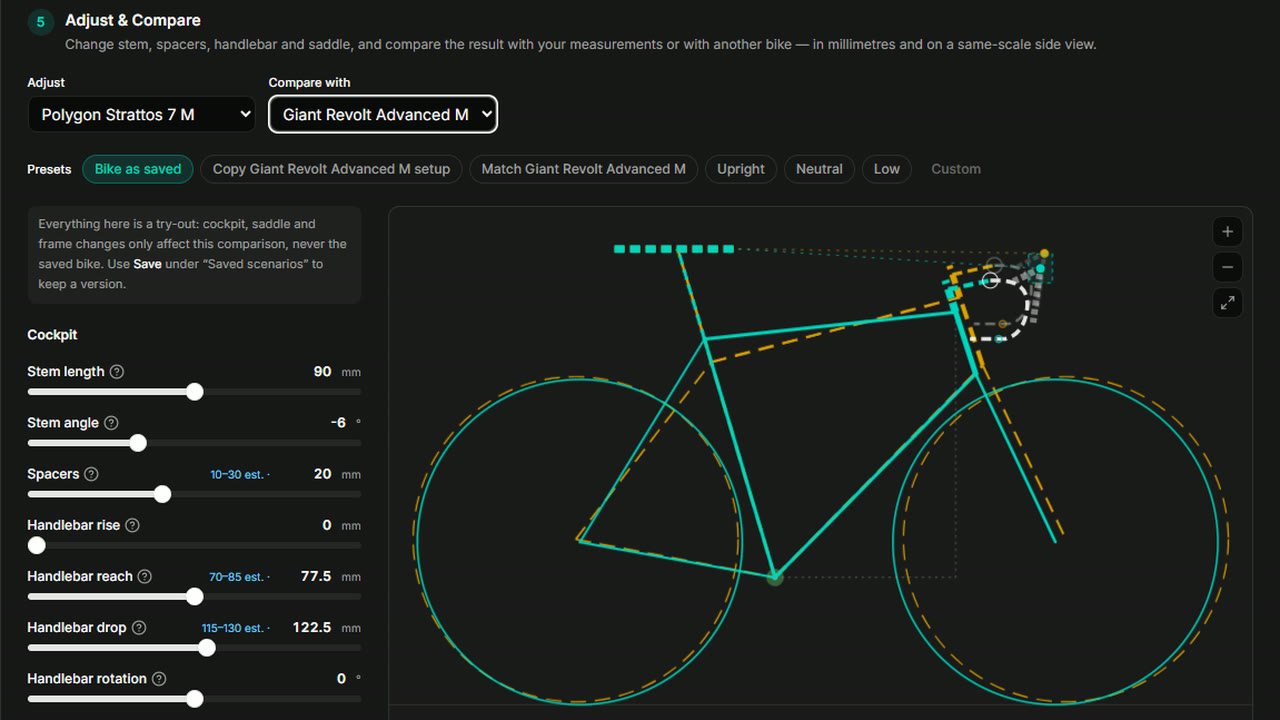Click the Stem angle value -6
This screenshot has height=720, width=1280.
pyautogui.click(x=338, y=423)
